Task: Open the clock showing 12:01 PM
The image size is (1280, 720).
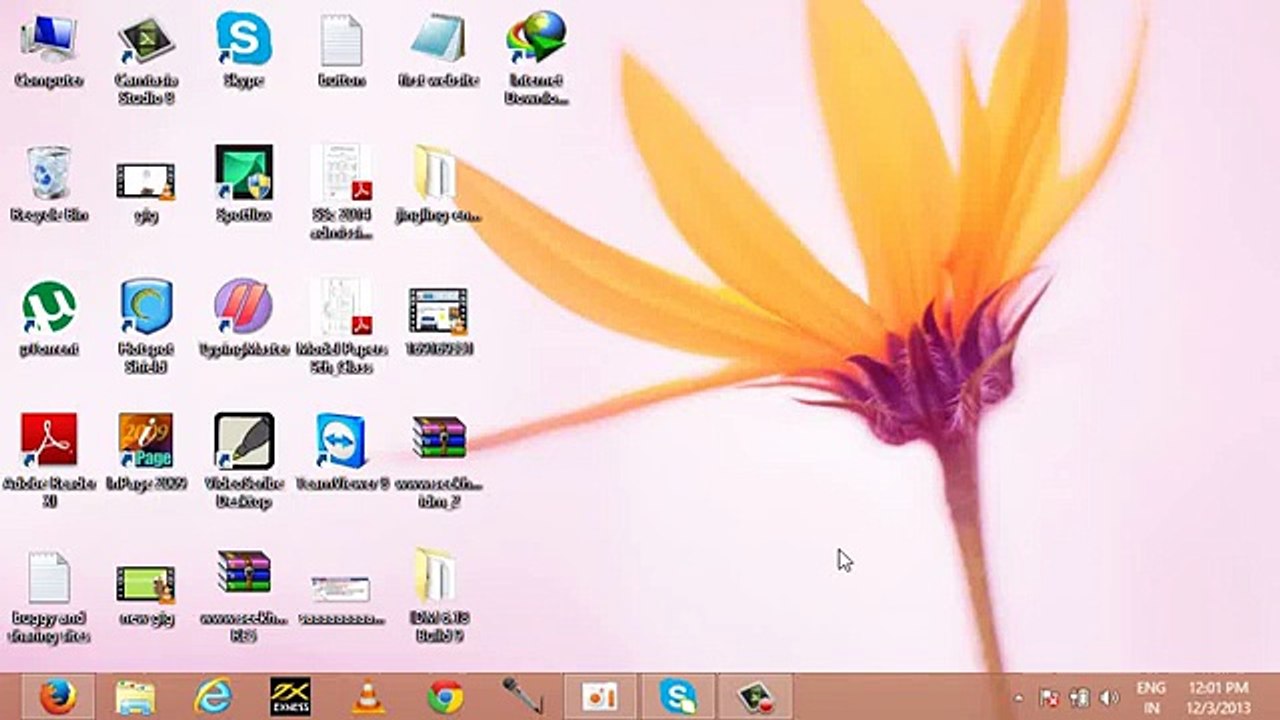Action: click(1219, 697)
